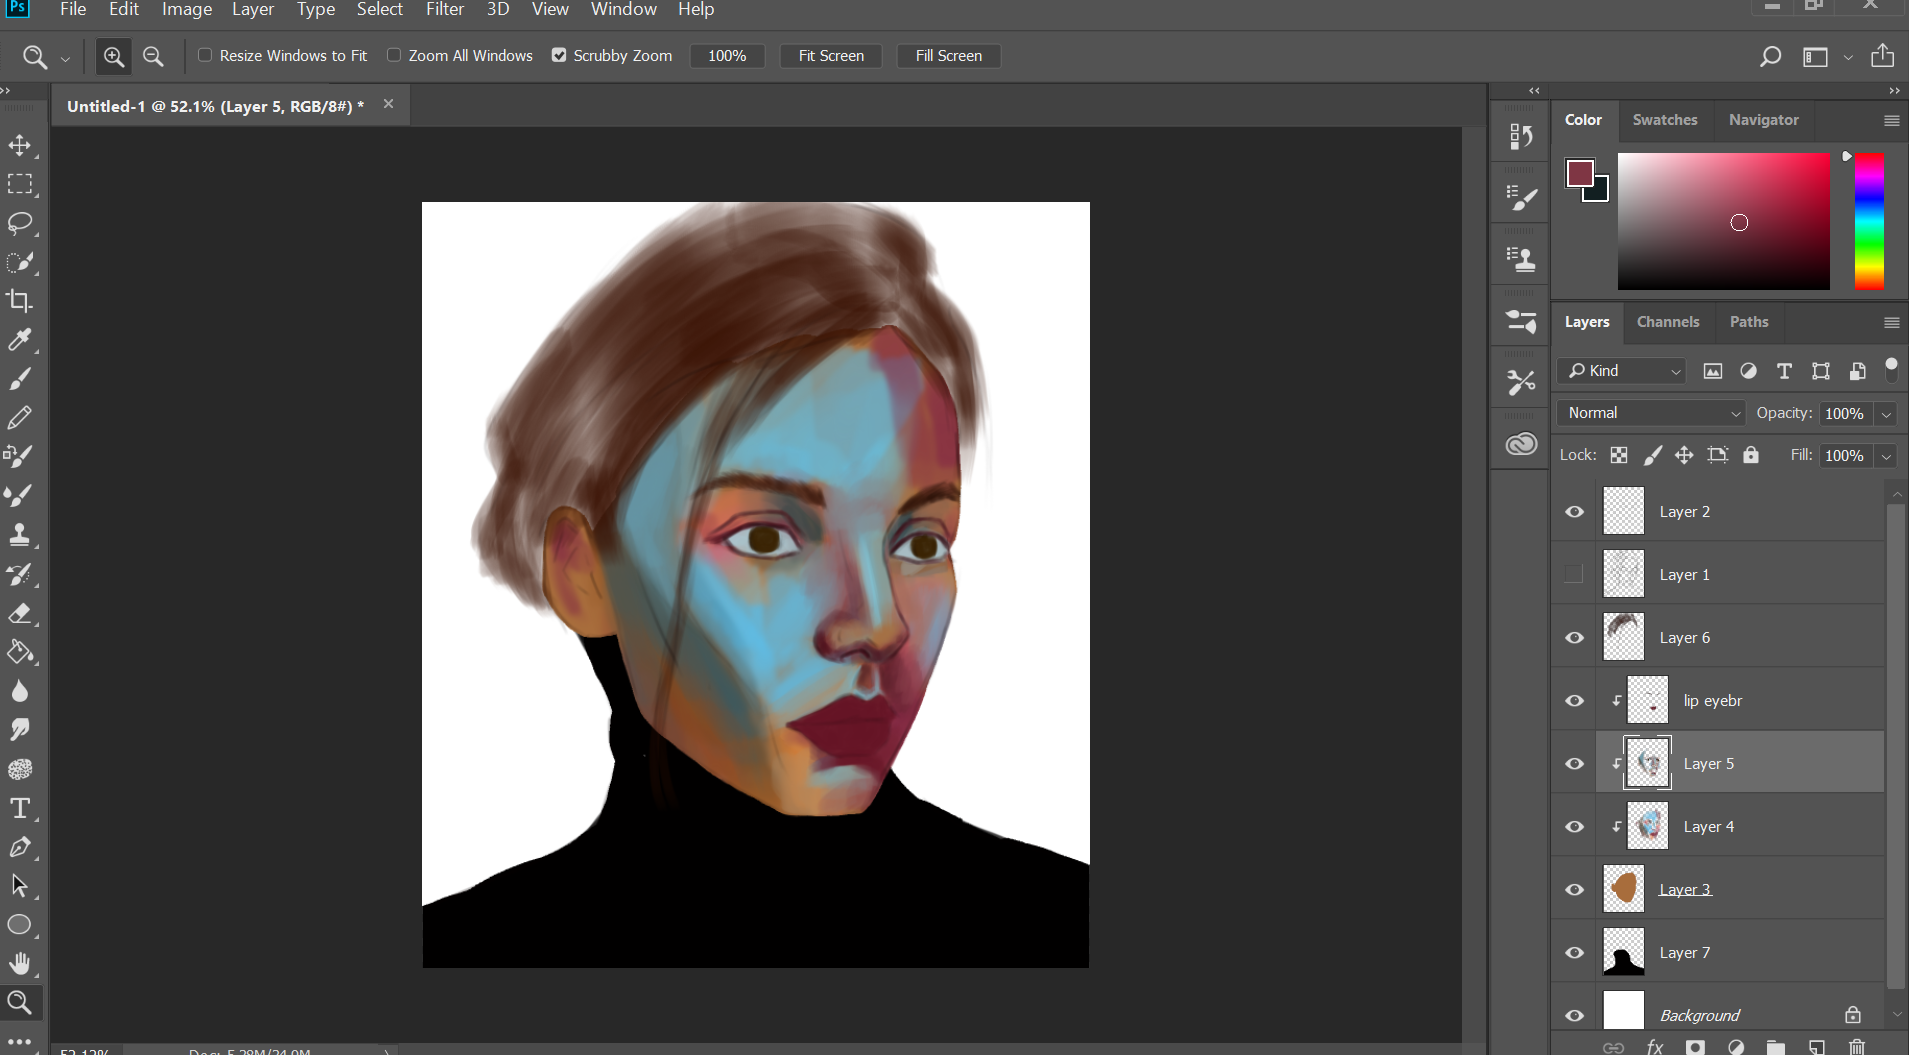The width and height of the screenshot is (1909, 1055).
Task: Select the Smudge tool
Action: click(x=20, y=730)
